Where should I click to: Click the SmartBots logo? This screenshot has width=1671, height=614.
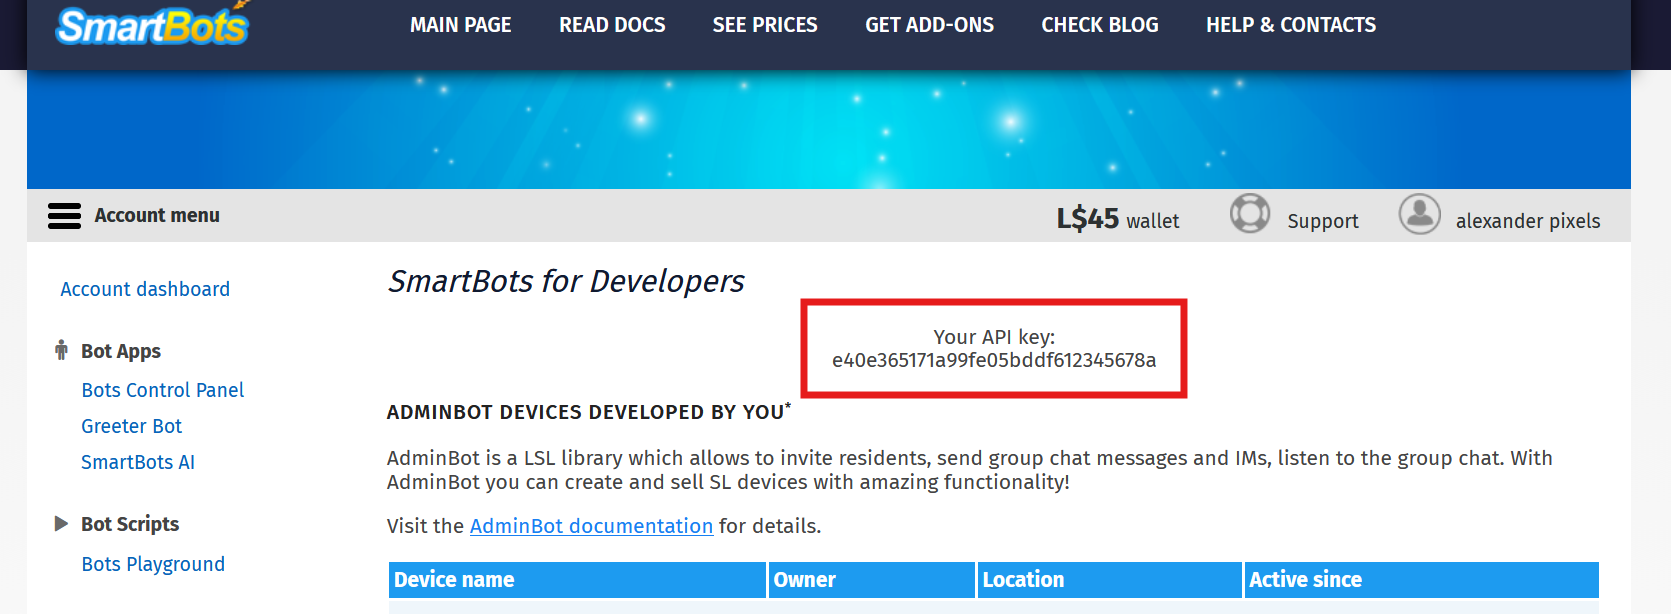(x=152, y=24)
